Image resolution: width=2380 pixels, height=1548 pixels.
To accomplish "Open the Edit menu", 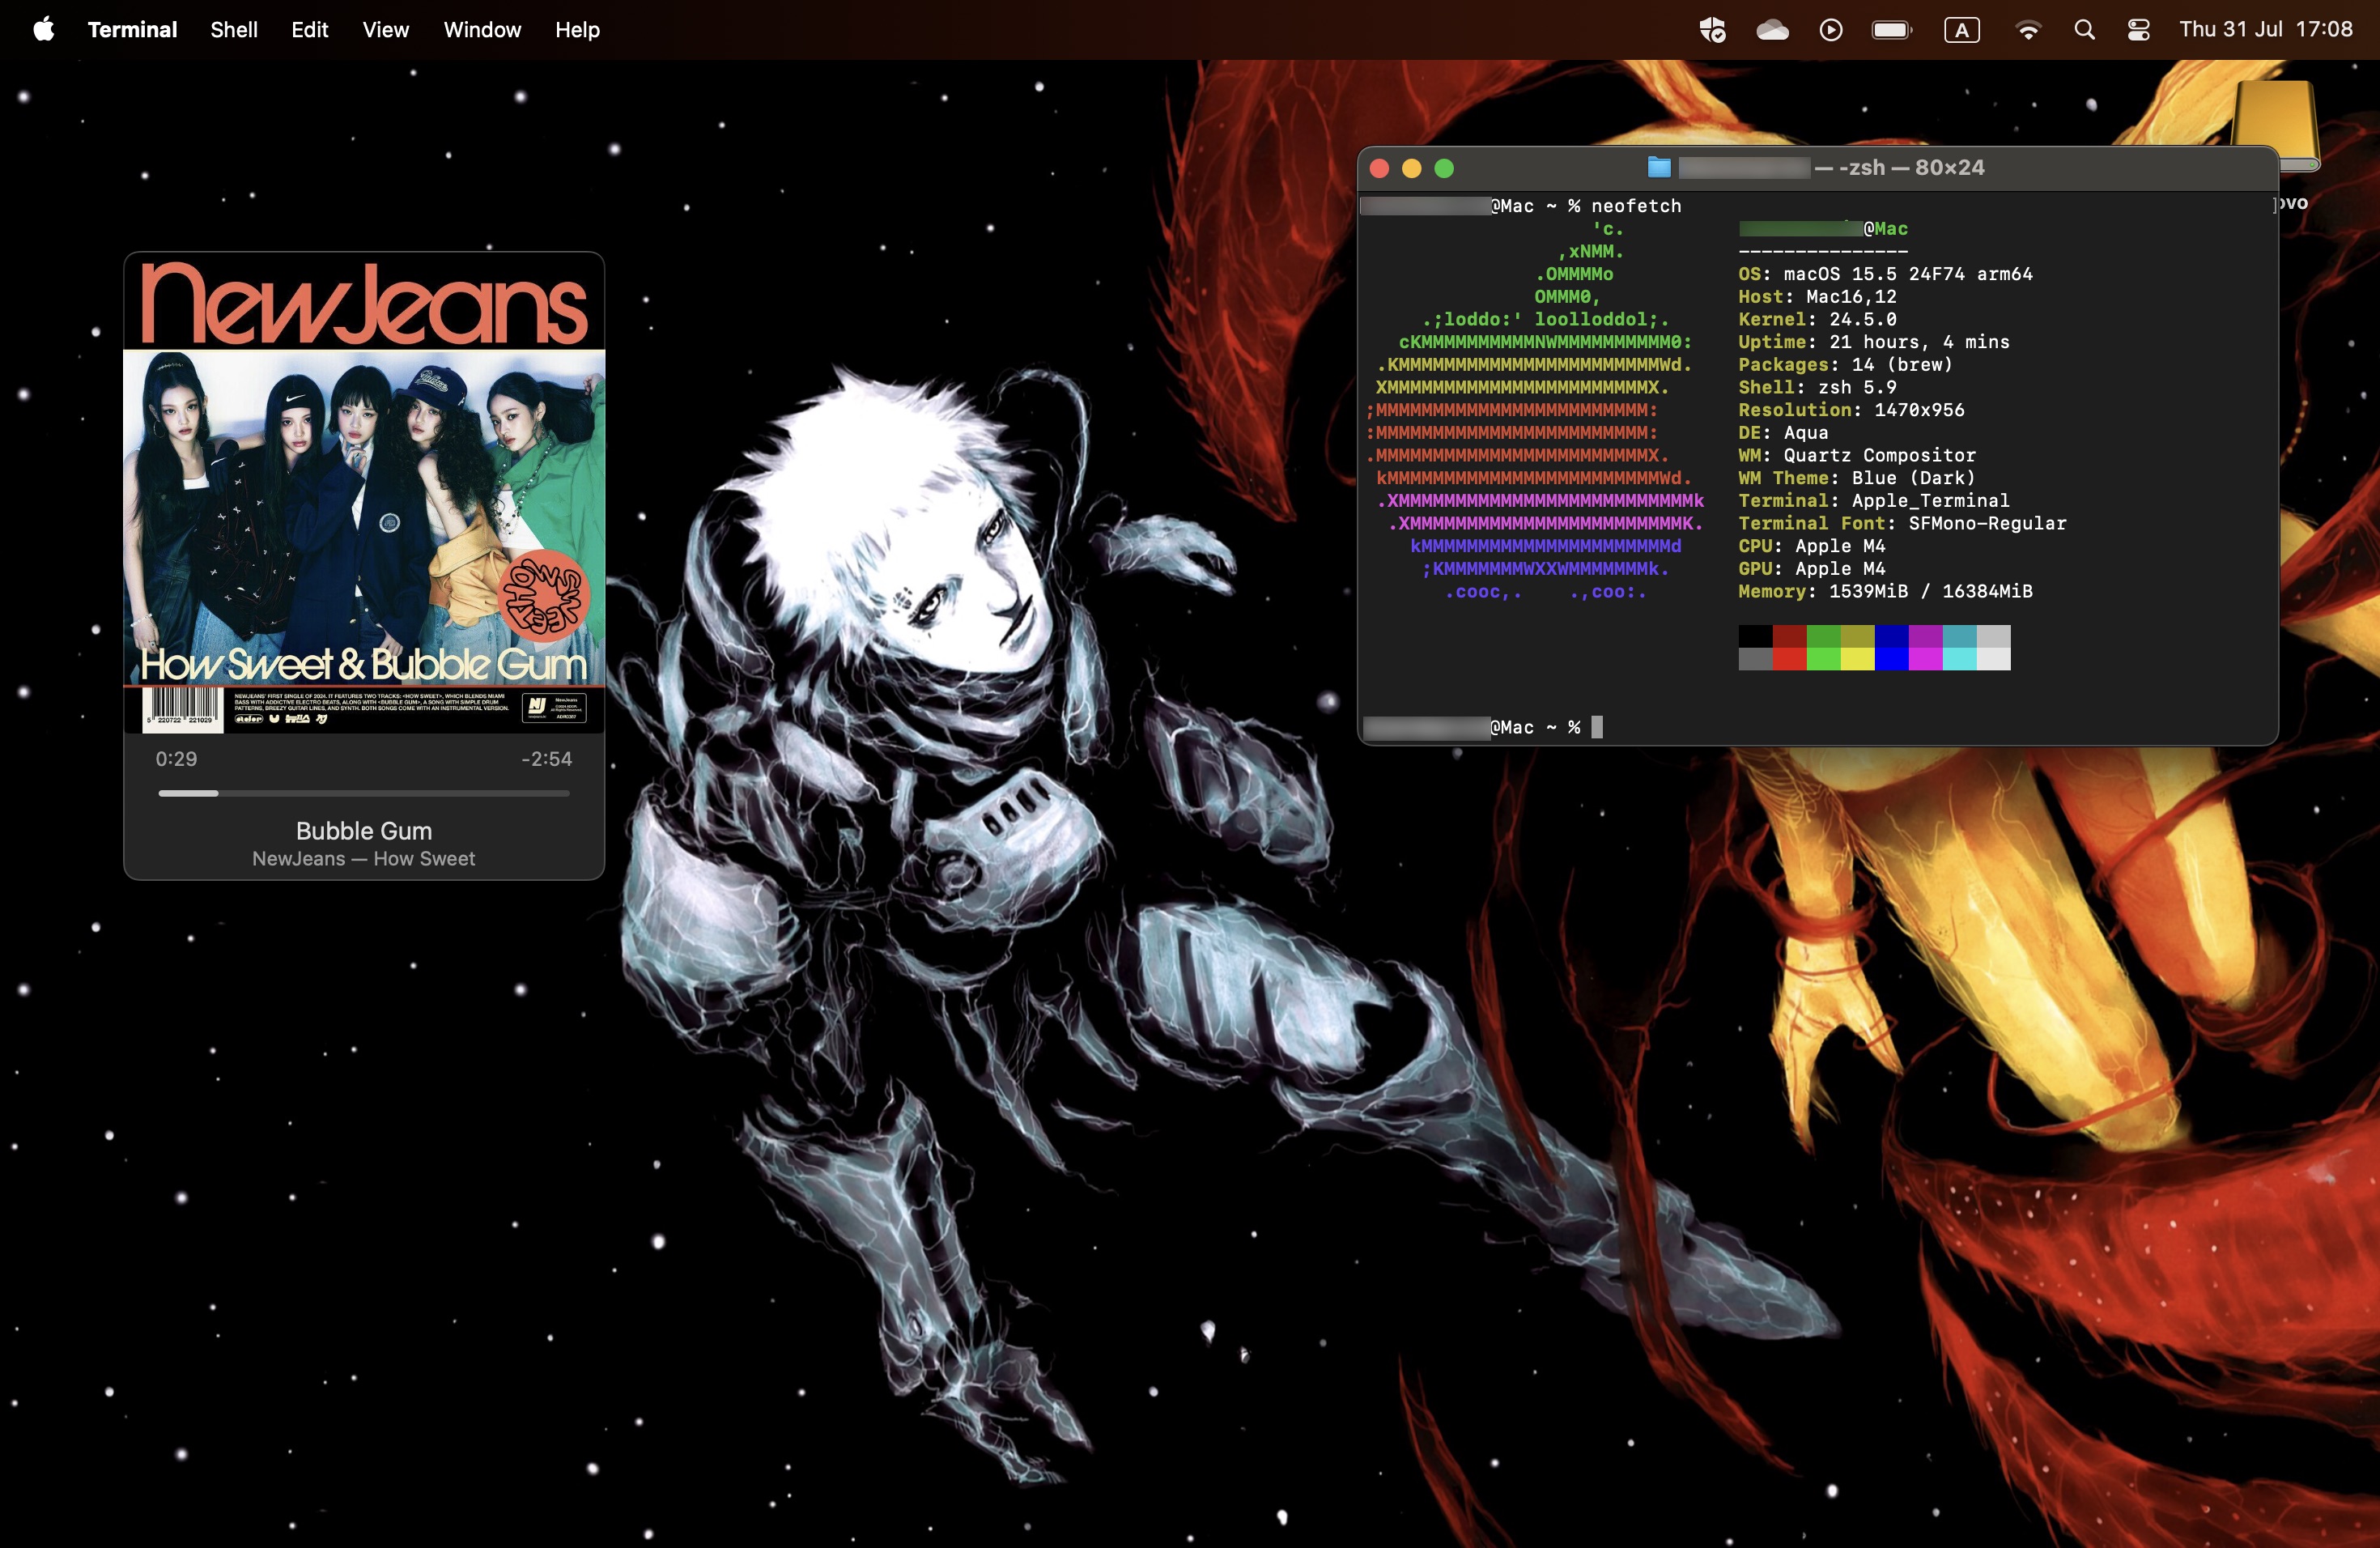I will click(309, 29).
